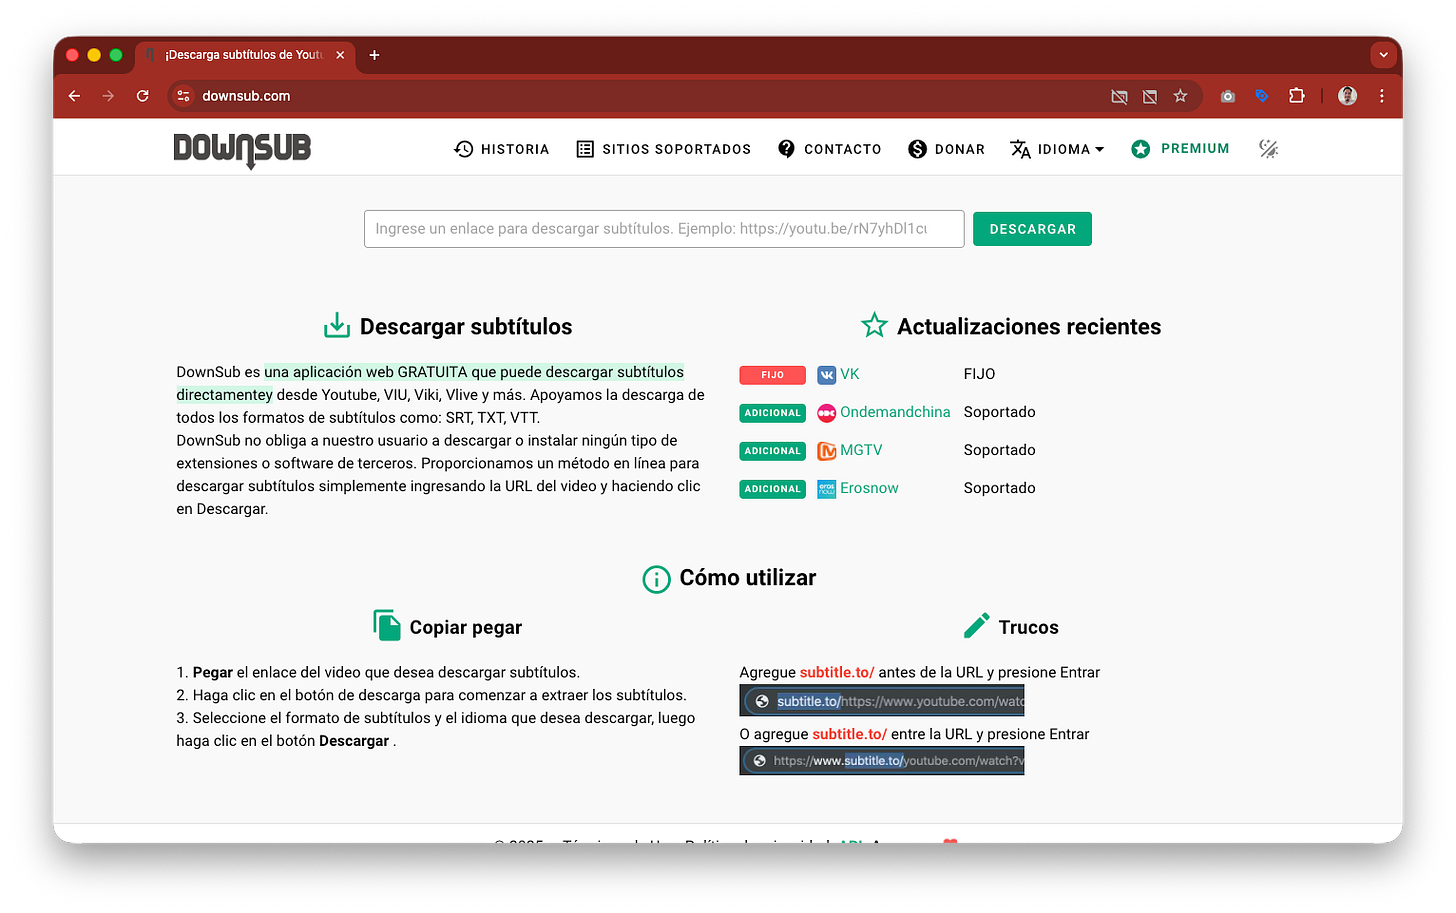1456x913 pixels.
Task: View site information for downsub.com
Action: click(183, 96)
